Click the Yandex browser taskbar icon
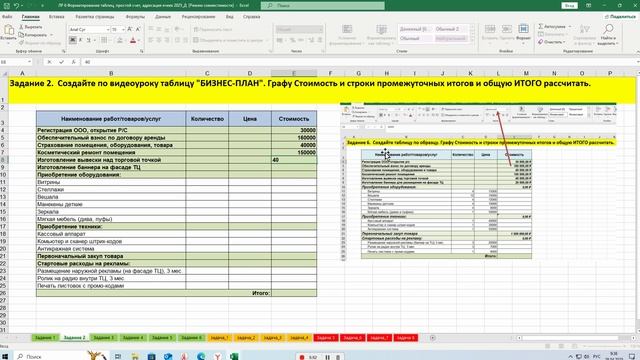Screen dimensions: 640x360 (218, 356)
